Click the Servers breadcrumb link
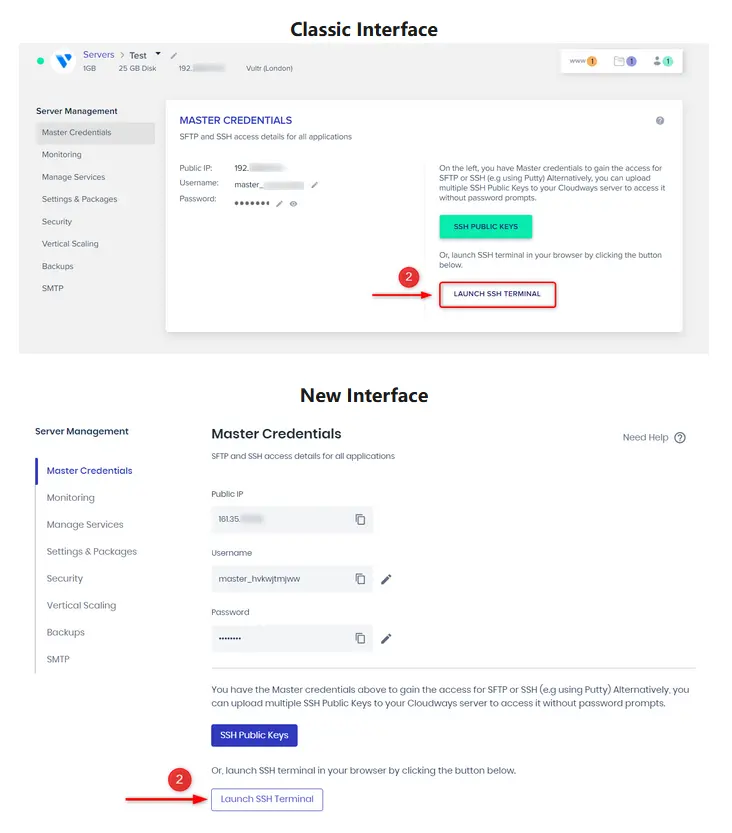732x833 pixels. [99, 55]
